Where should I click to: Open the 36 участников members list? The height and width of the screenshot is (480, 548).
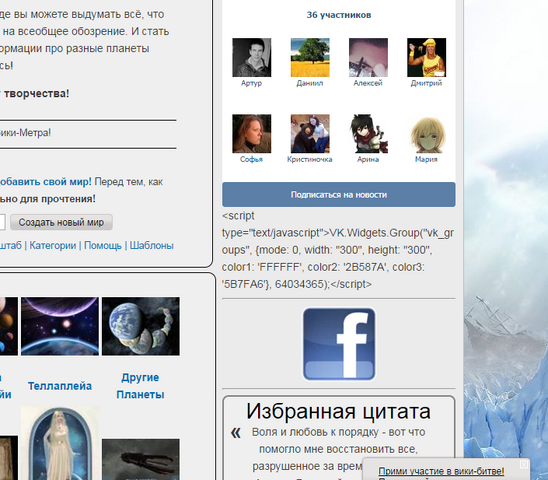(339, 15)
